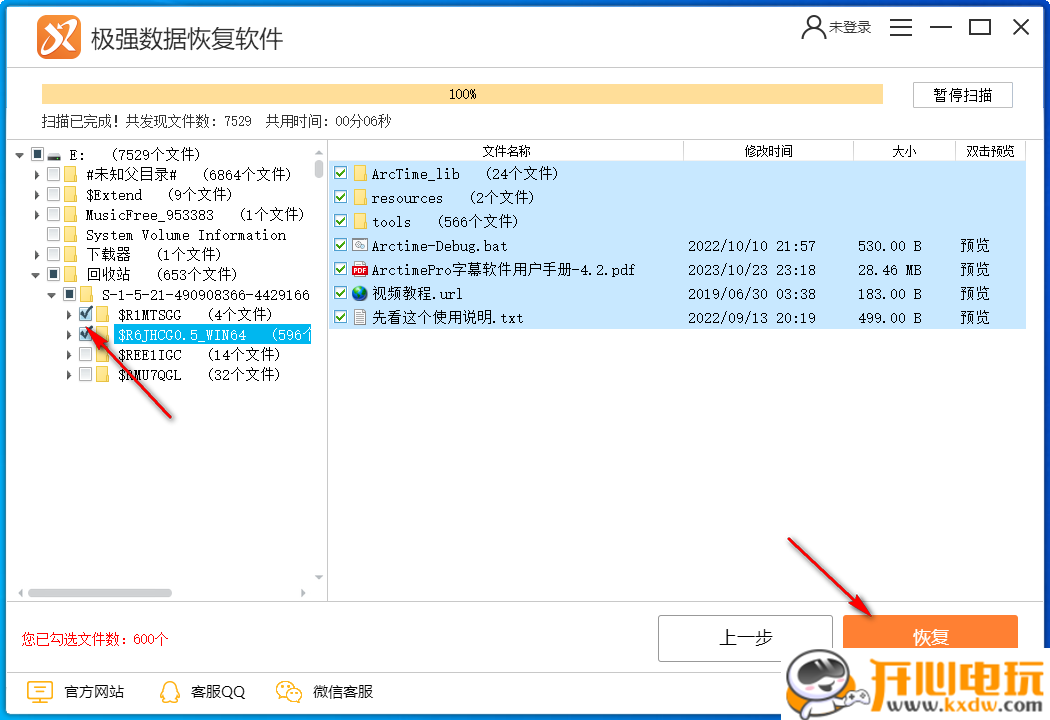1050x720 pixels.
Task: Select the $R6JHCG0.5_WIN64 tree item
Action: point(213,335)
